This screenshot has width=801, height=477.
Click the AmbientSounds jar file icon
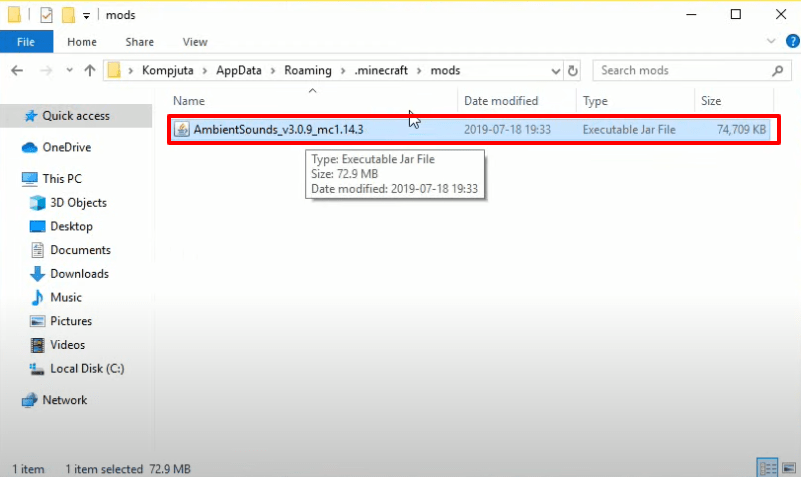[x=182, y=130]
